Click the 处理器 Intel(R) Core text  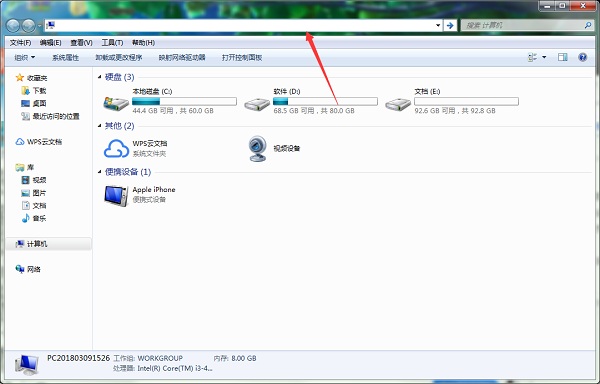163,368
